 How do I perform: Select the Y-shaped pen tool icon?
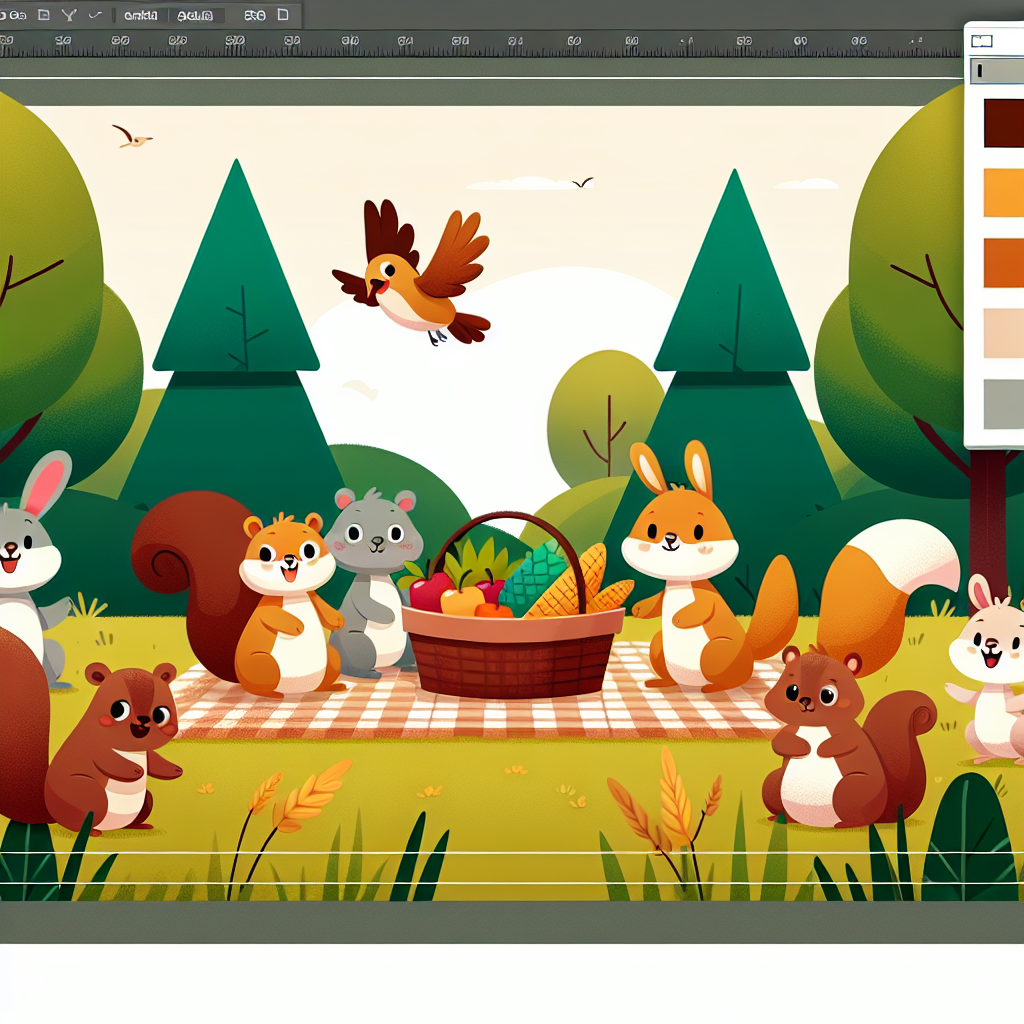click(x=69, y=15)
